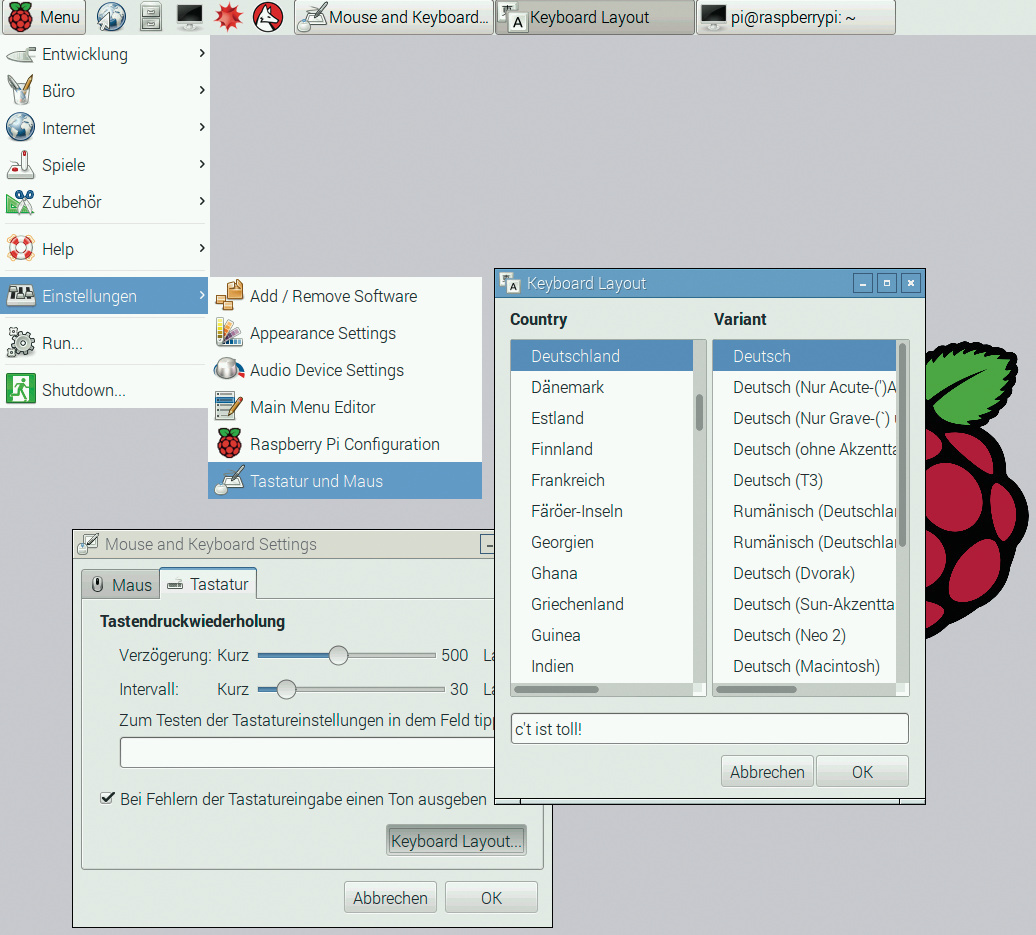The height and width of the screenshot is (935, 1036).
Task: Click the keyboard layout test field 'c't ist toll!'
Action: point(710,728)
